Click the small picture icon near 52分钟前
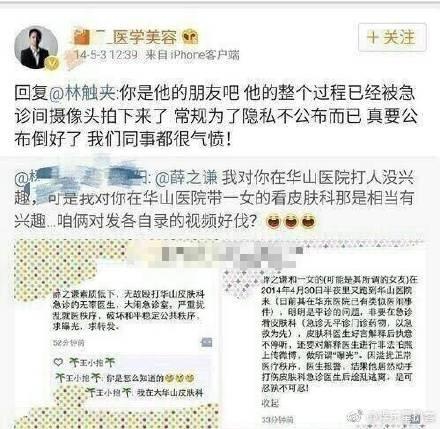 tap(206, 342)
